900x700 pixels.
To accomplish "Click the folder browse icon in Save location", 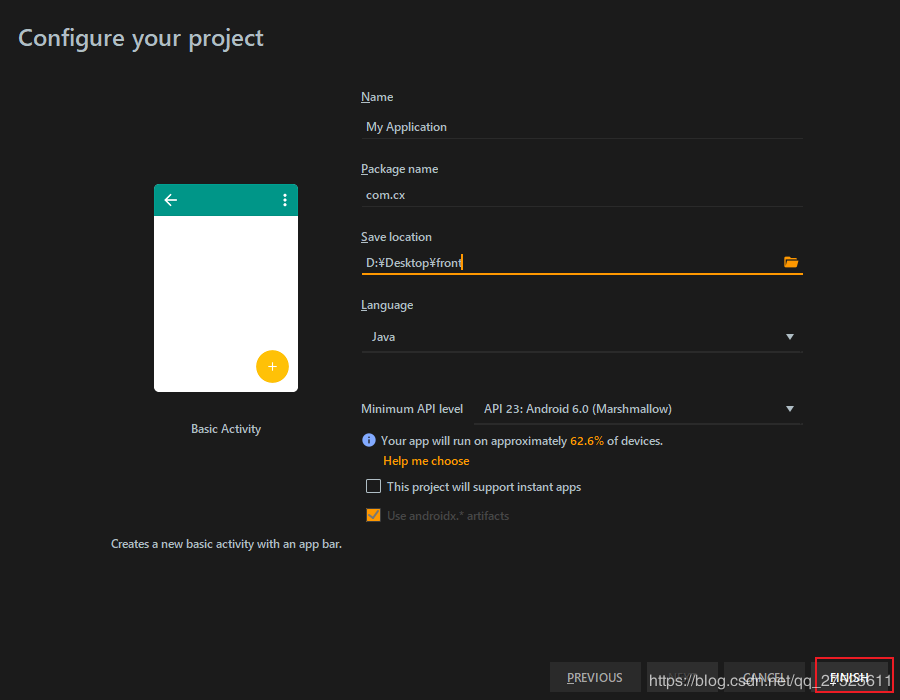I will (791, 262).
